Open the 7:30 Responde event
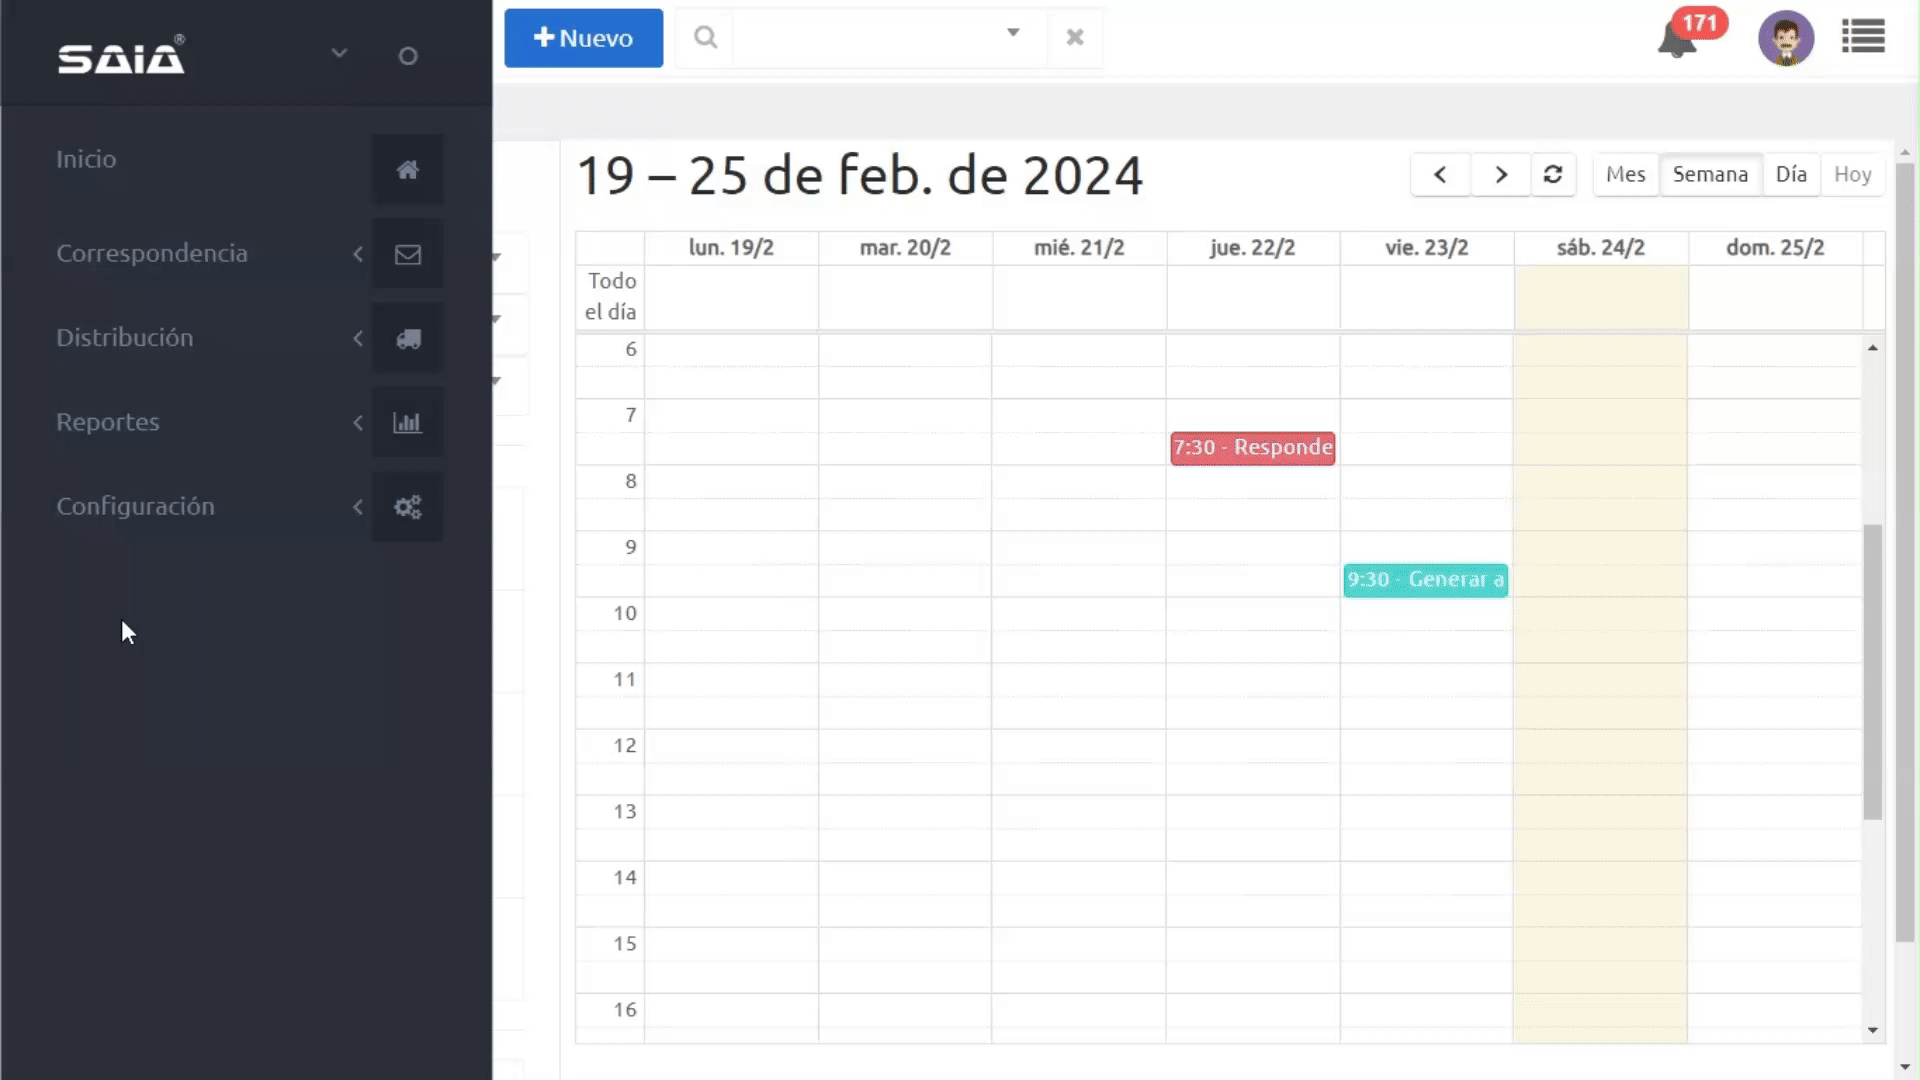The height and width of the screenshot is (1080, 1920). click(x=1252, y=448)
